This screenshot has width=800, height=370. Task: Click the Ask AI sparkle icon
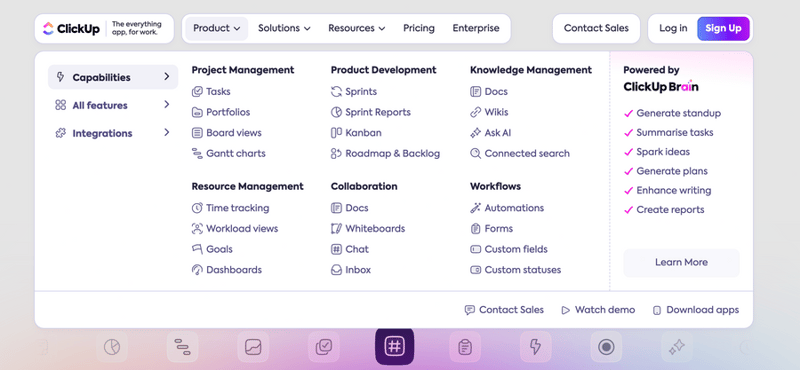(x=476, y=133)
